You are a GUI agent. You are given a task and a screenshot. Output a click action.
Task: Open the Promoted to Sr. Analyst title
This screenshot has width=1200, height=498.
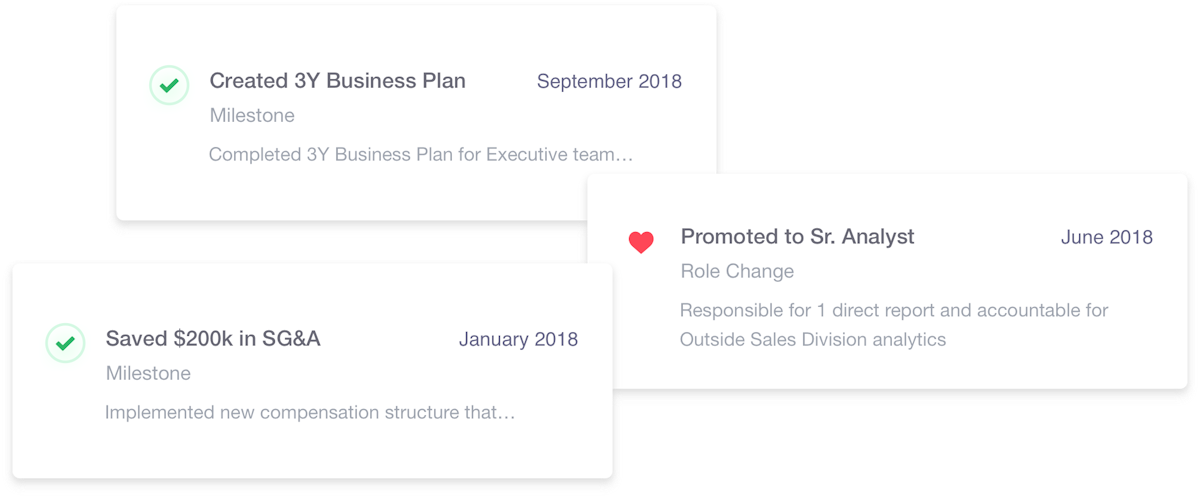[x=797, y=237]
